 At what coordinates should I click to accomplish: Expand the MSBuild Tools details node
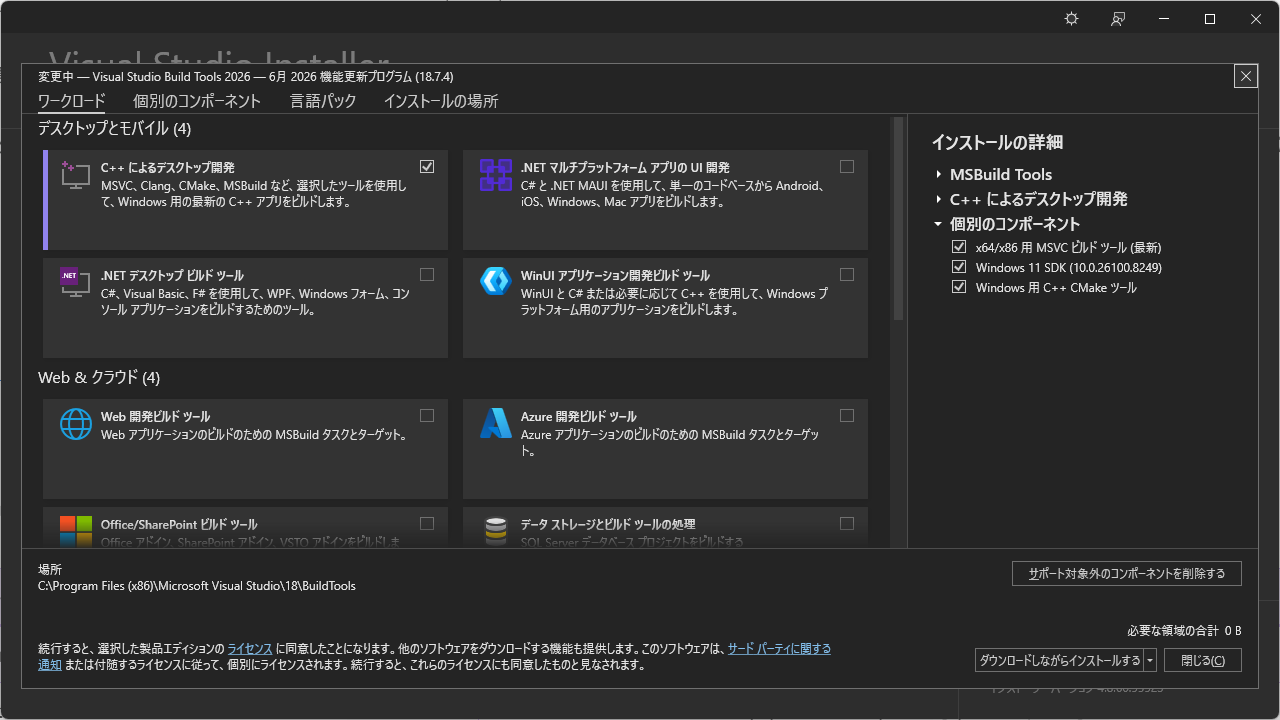tap(939, 174)
